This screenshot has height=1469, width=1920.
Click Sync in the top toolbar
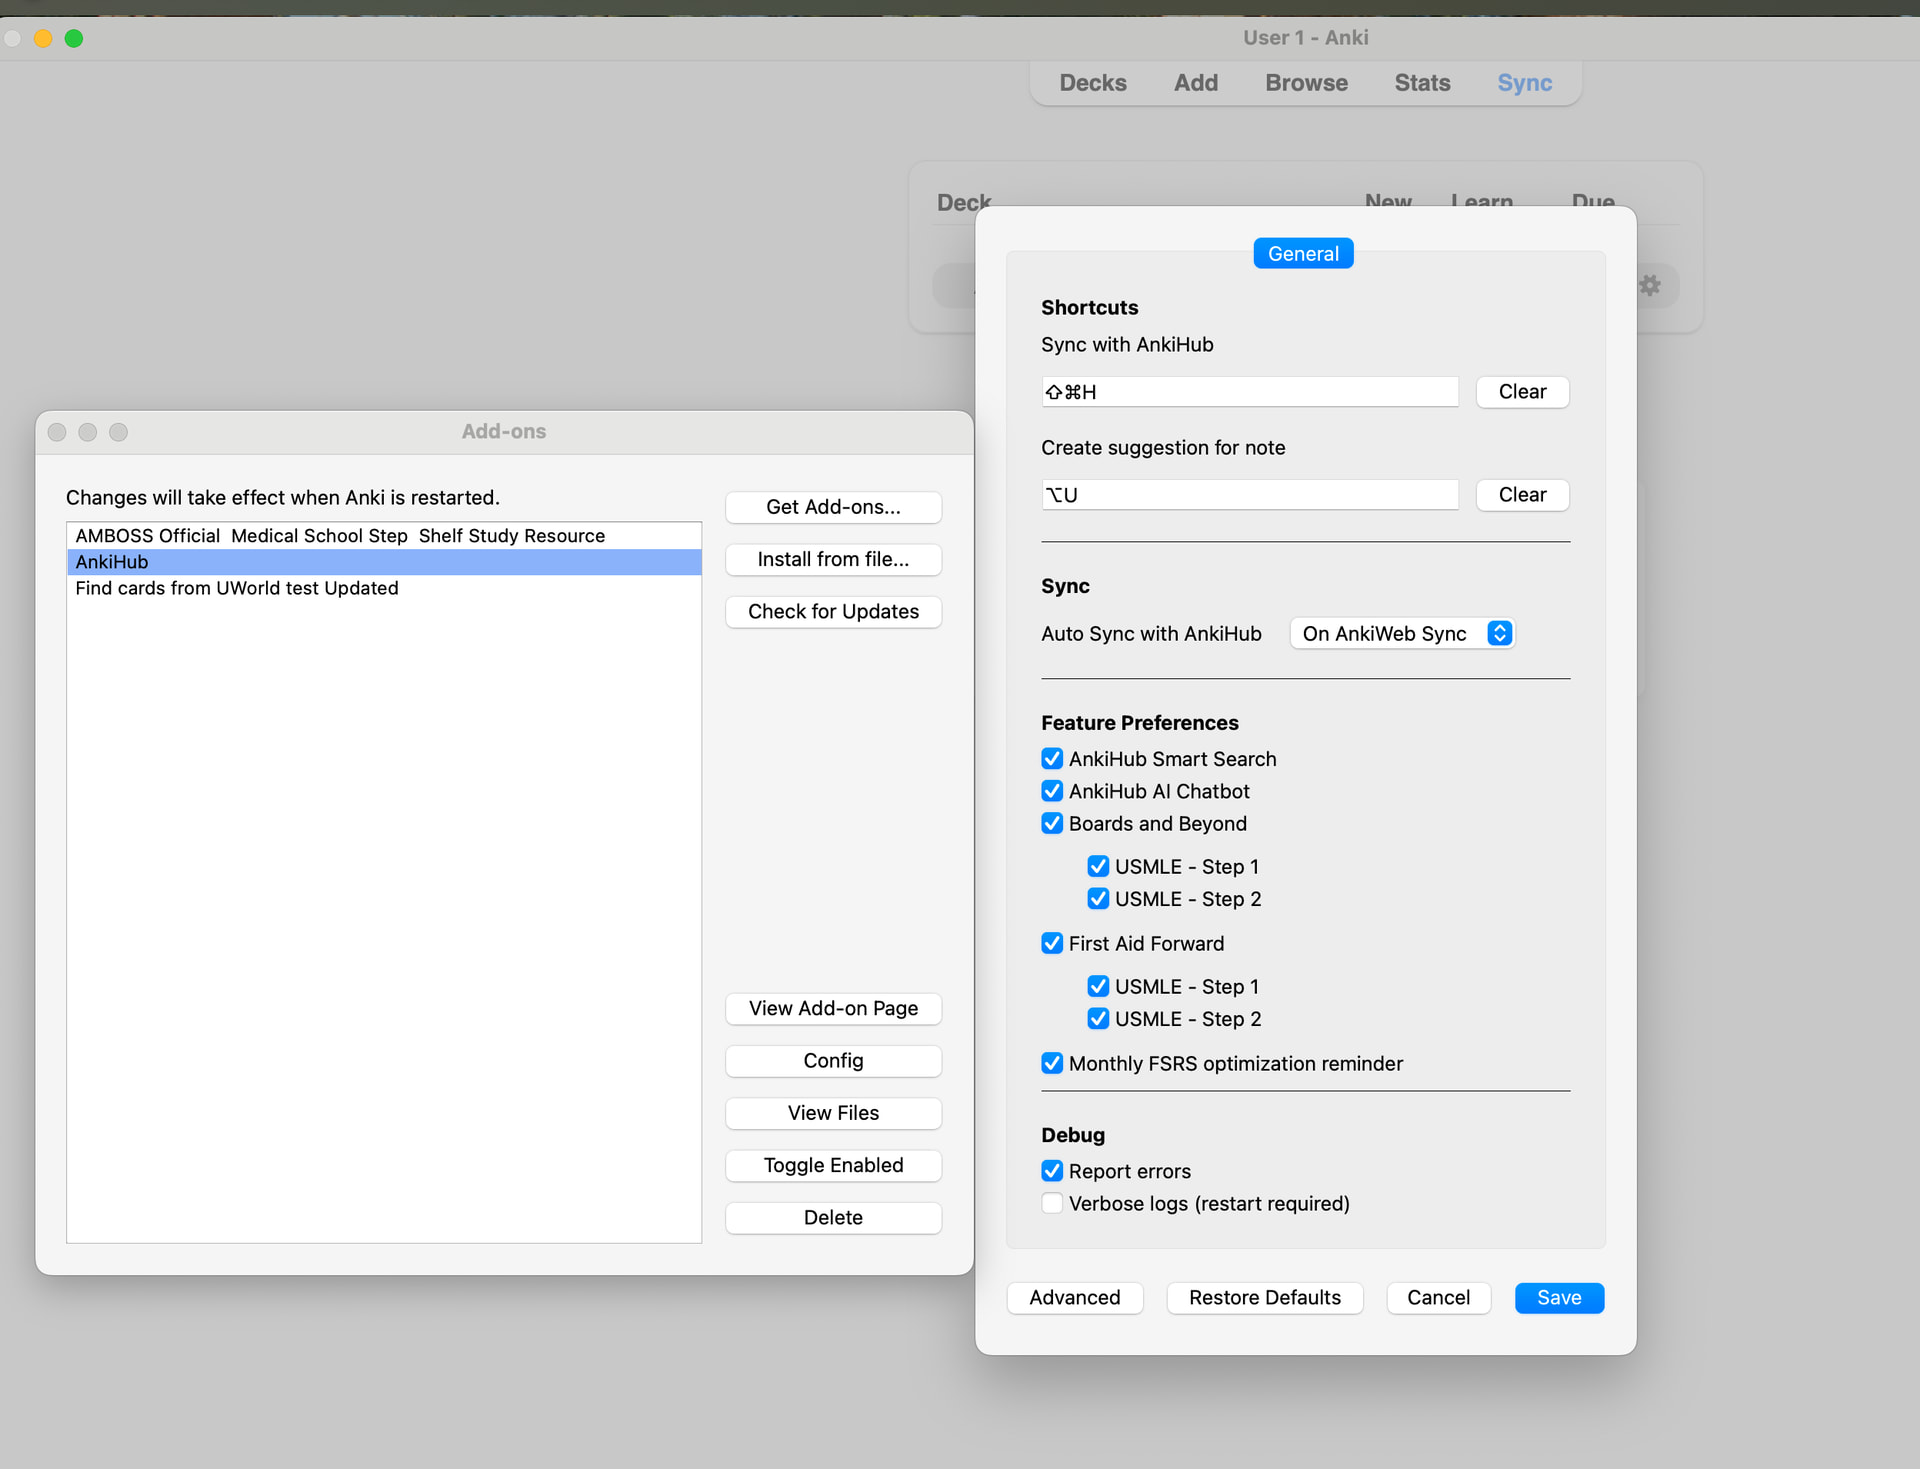[1524, 83]
